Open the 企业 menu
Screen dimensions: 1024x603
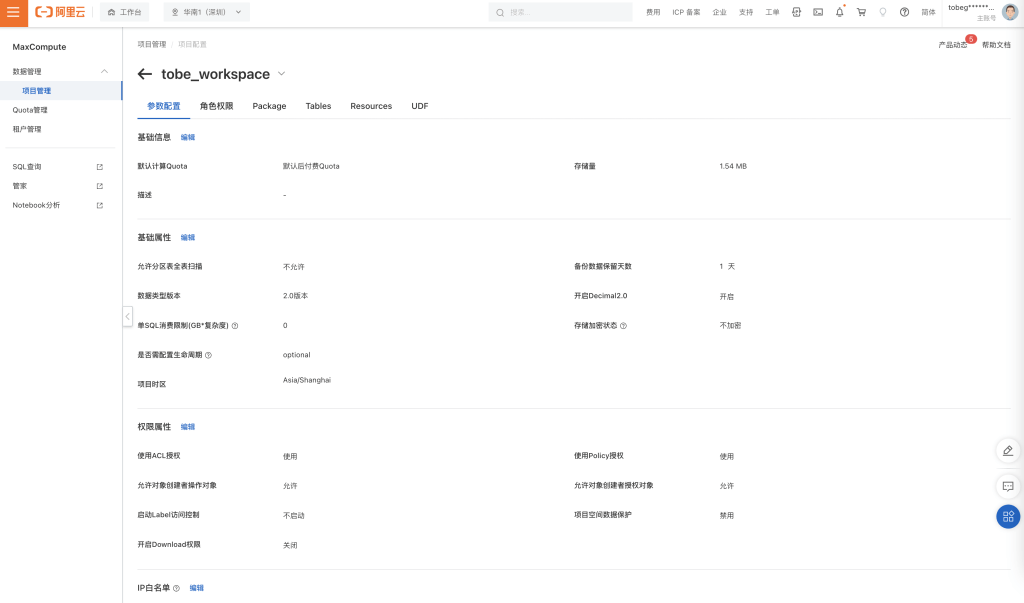pyautogui.click(x=719, y=12)
